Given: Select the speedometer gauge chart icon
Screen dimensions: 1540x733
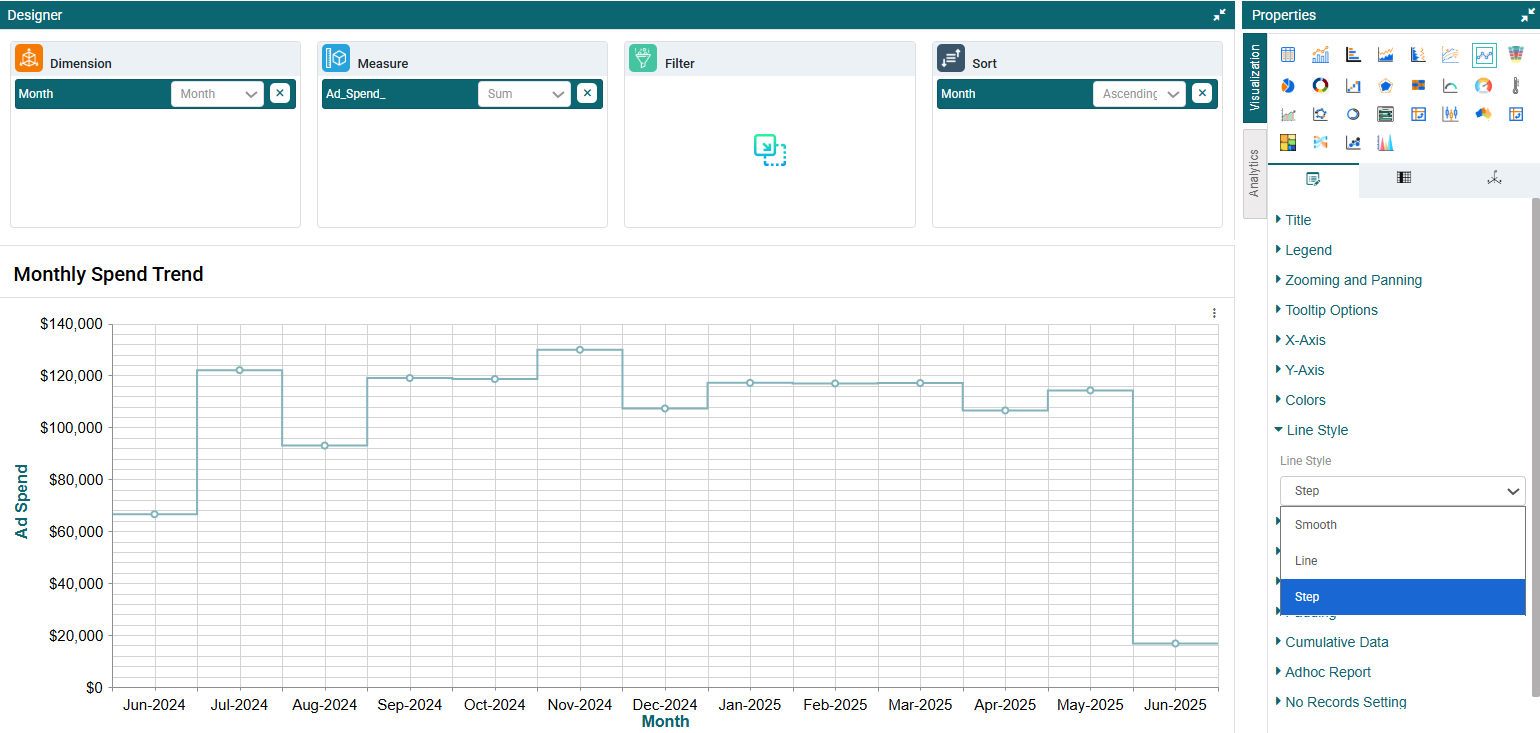Looking at the screenshot, I should point(1483,86).
